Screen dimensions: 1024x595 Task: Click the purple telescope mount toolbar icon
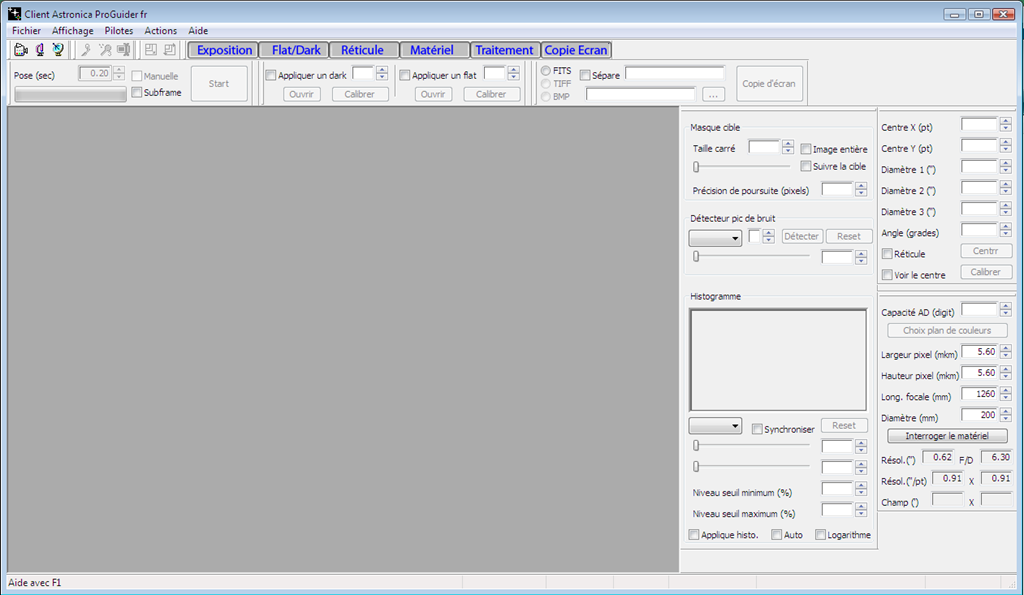coord(40,50)
